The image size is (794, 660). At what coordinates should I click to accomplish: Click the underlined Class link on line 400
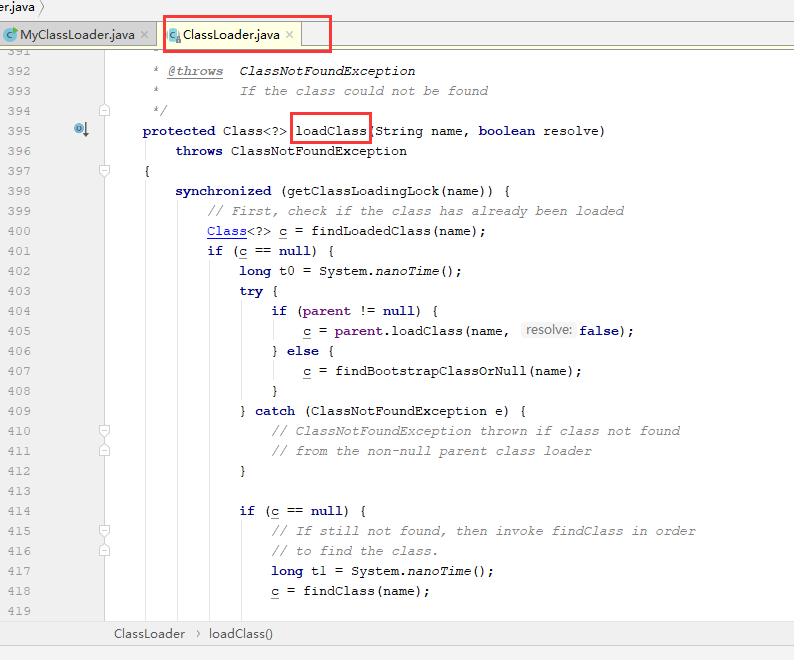(226, 231)
